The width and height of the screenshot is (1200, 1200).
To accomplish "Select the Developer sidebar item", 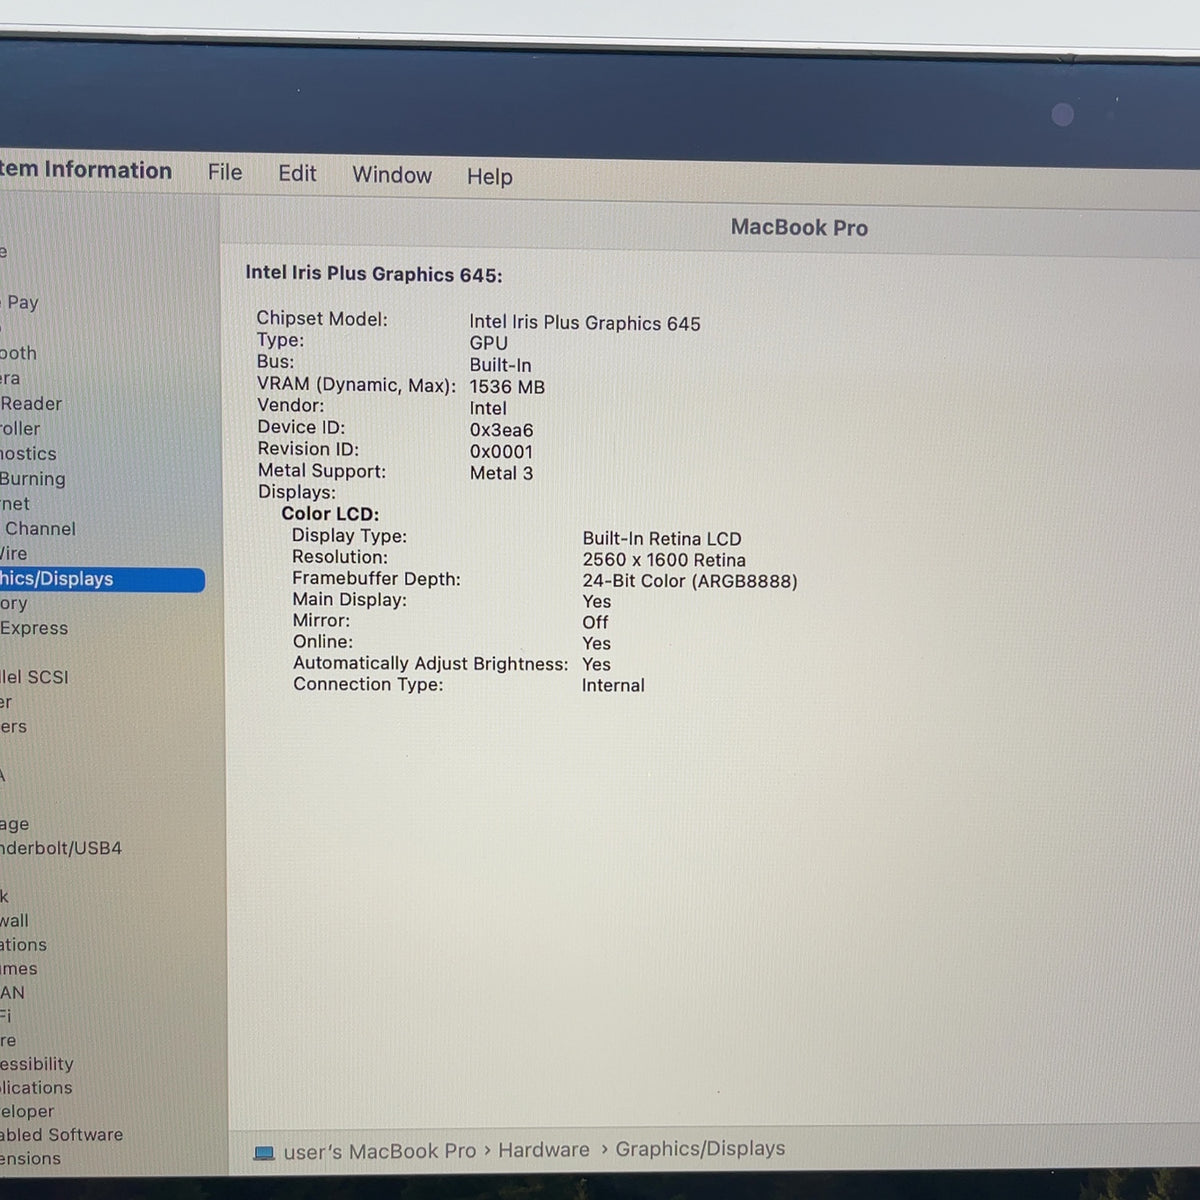I will click(x=28, y=1111).
